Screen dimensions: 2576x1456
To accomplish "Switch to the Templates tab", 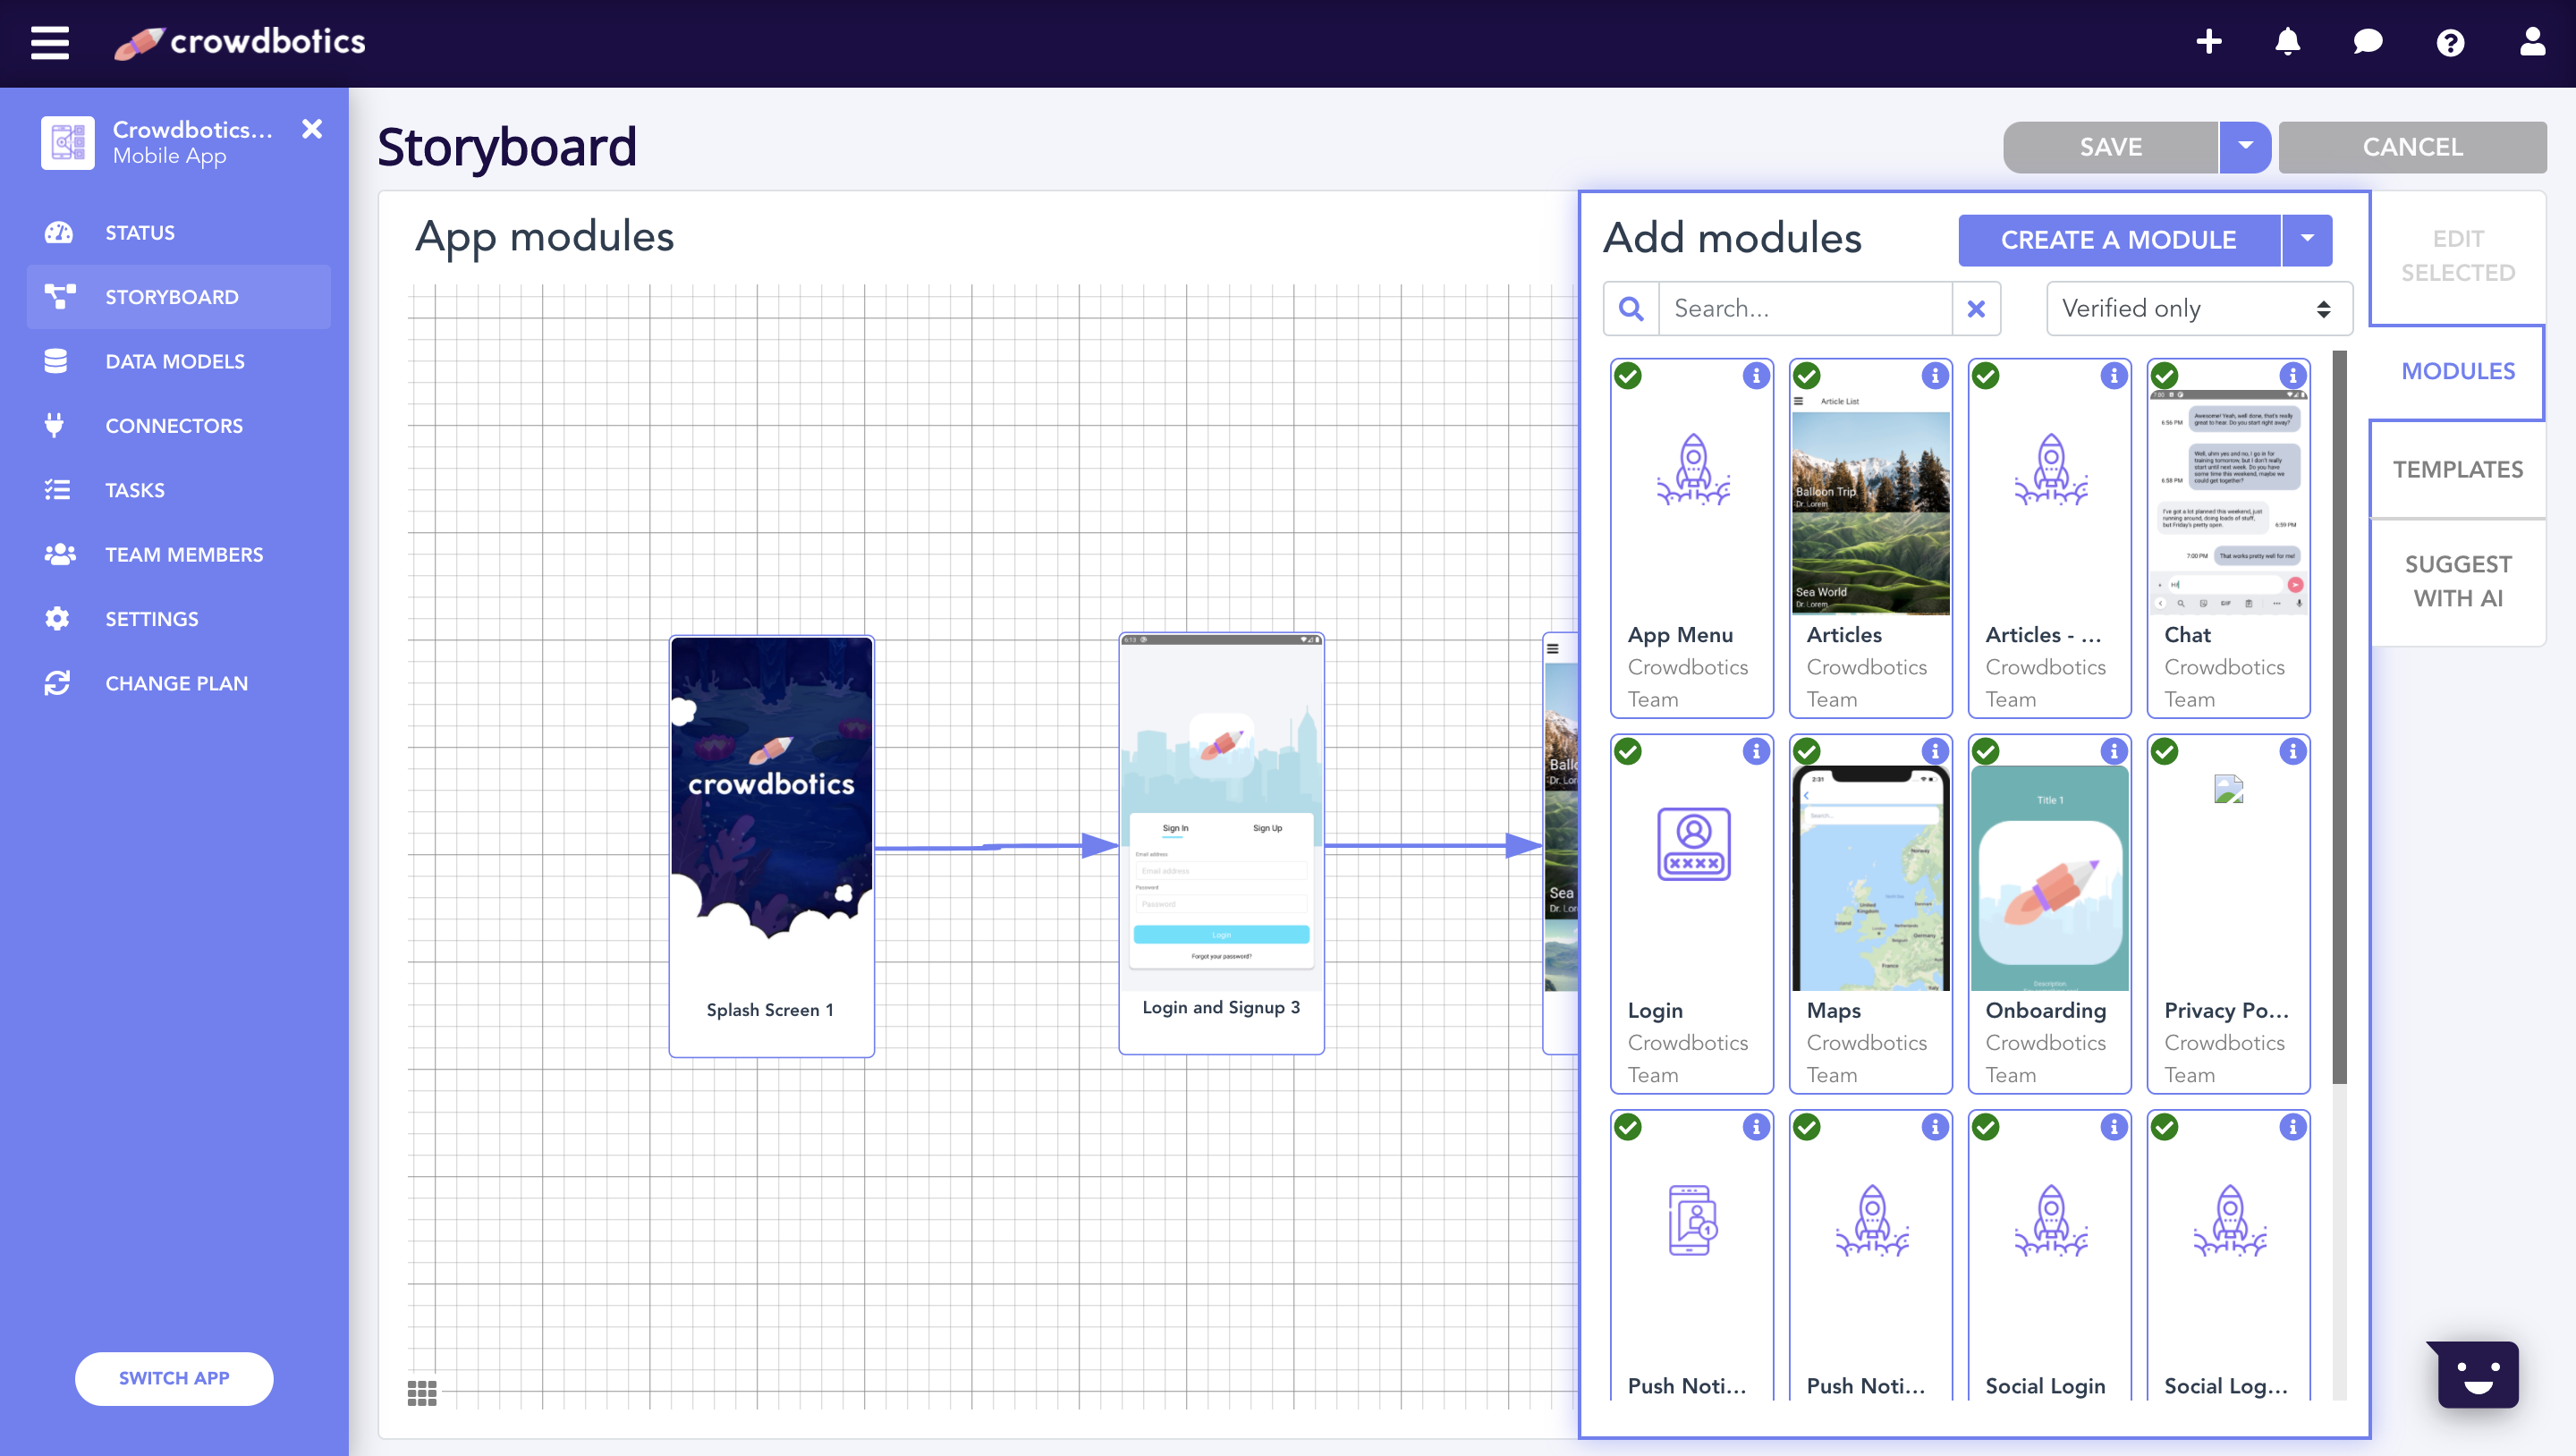I will tap(2457, 469).
